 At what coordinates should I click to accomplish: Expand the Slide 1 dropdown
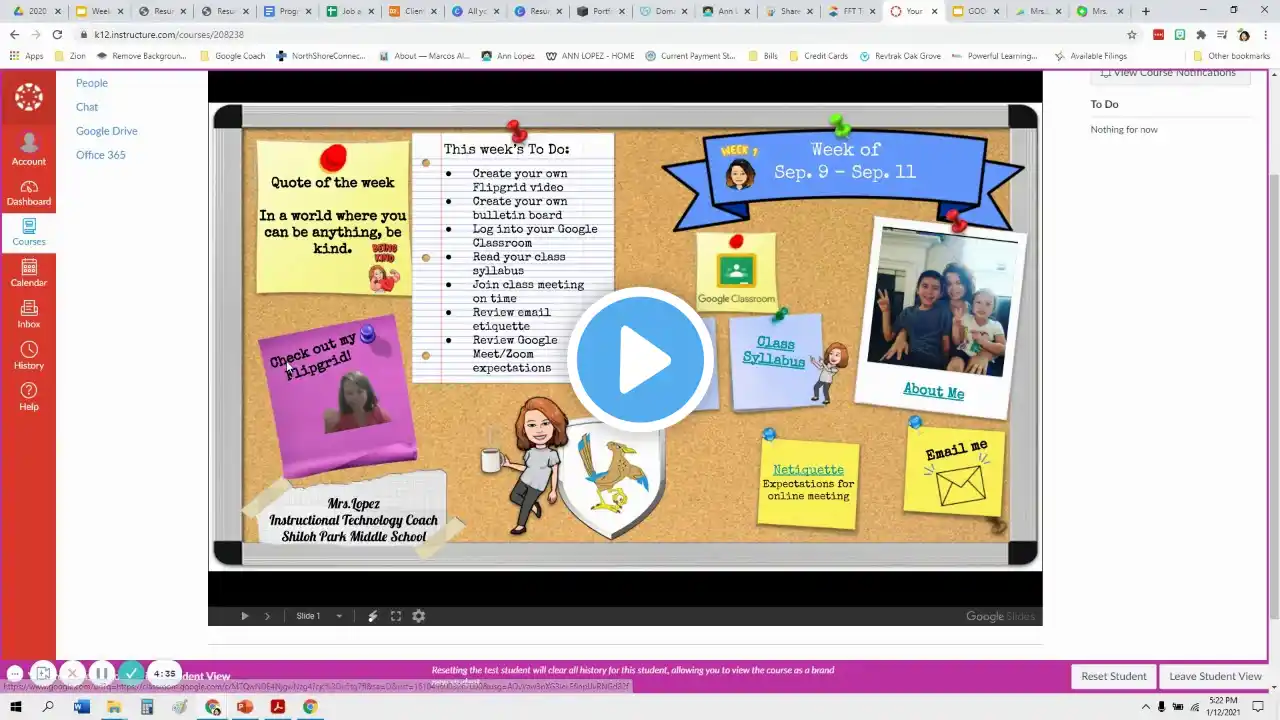pyautogui.click(x=339, y=616)
